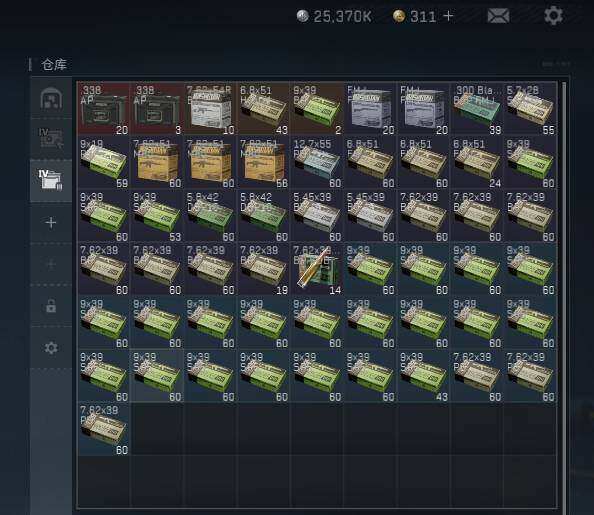Select the 5.7x28 ammo box with 55
Image resolution: width=594 pixels, height=515 pixels.
pyautogui.click(x=530, y=109)
